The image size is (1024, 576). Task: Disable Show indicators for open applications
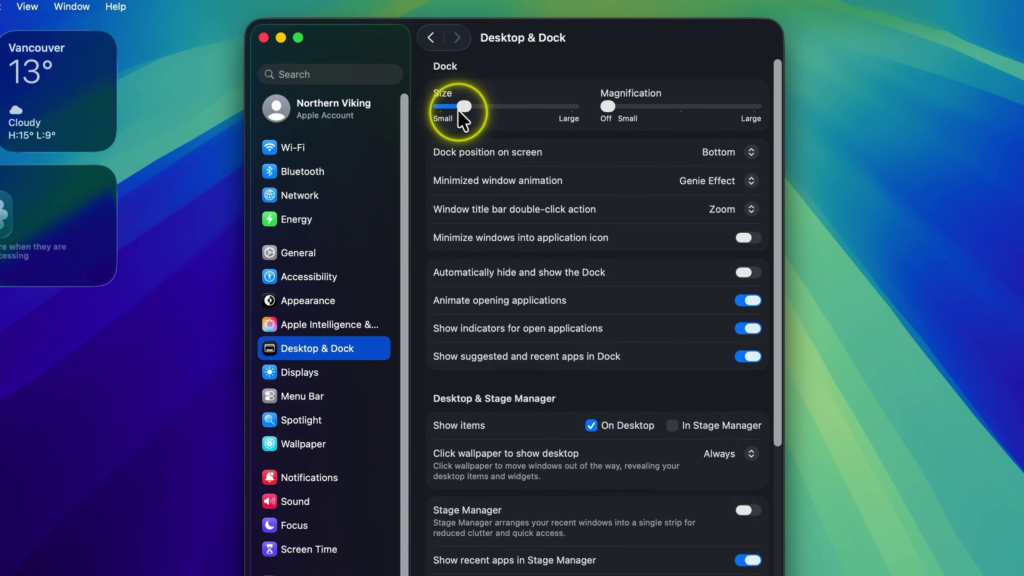coord(748,328)
